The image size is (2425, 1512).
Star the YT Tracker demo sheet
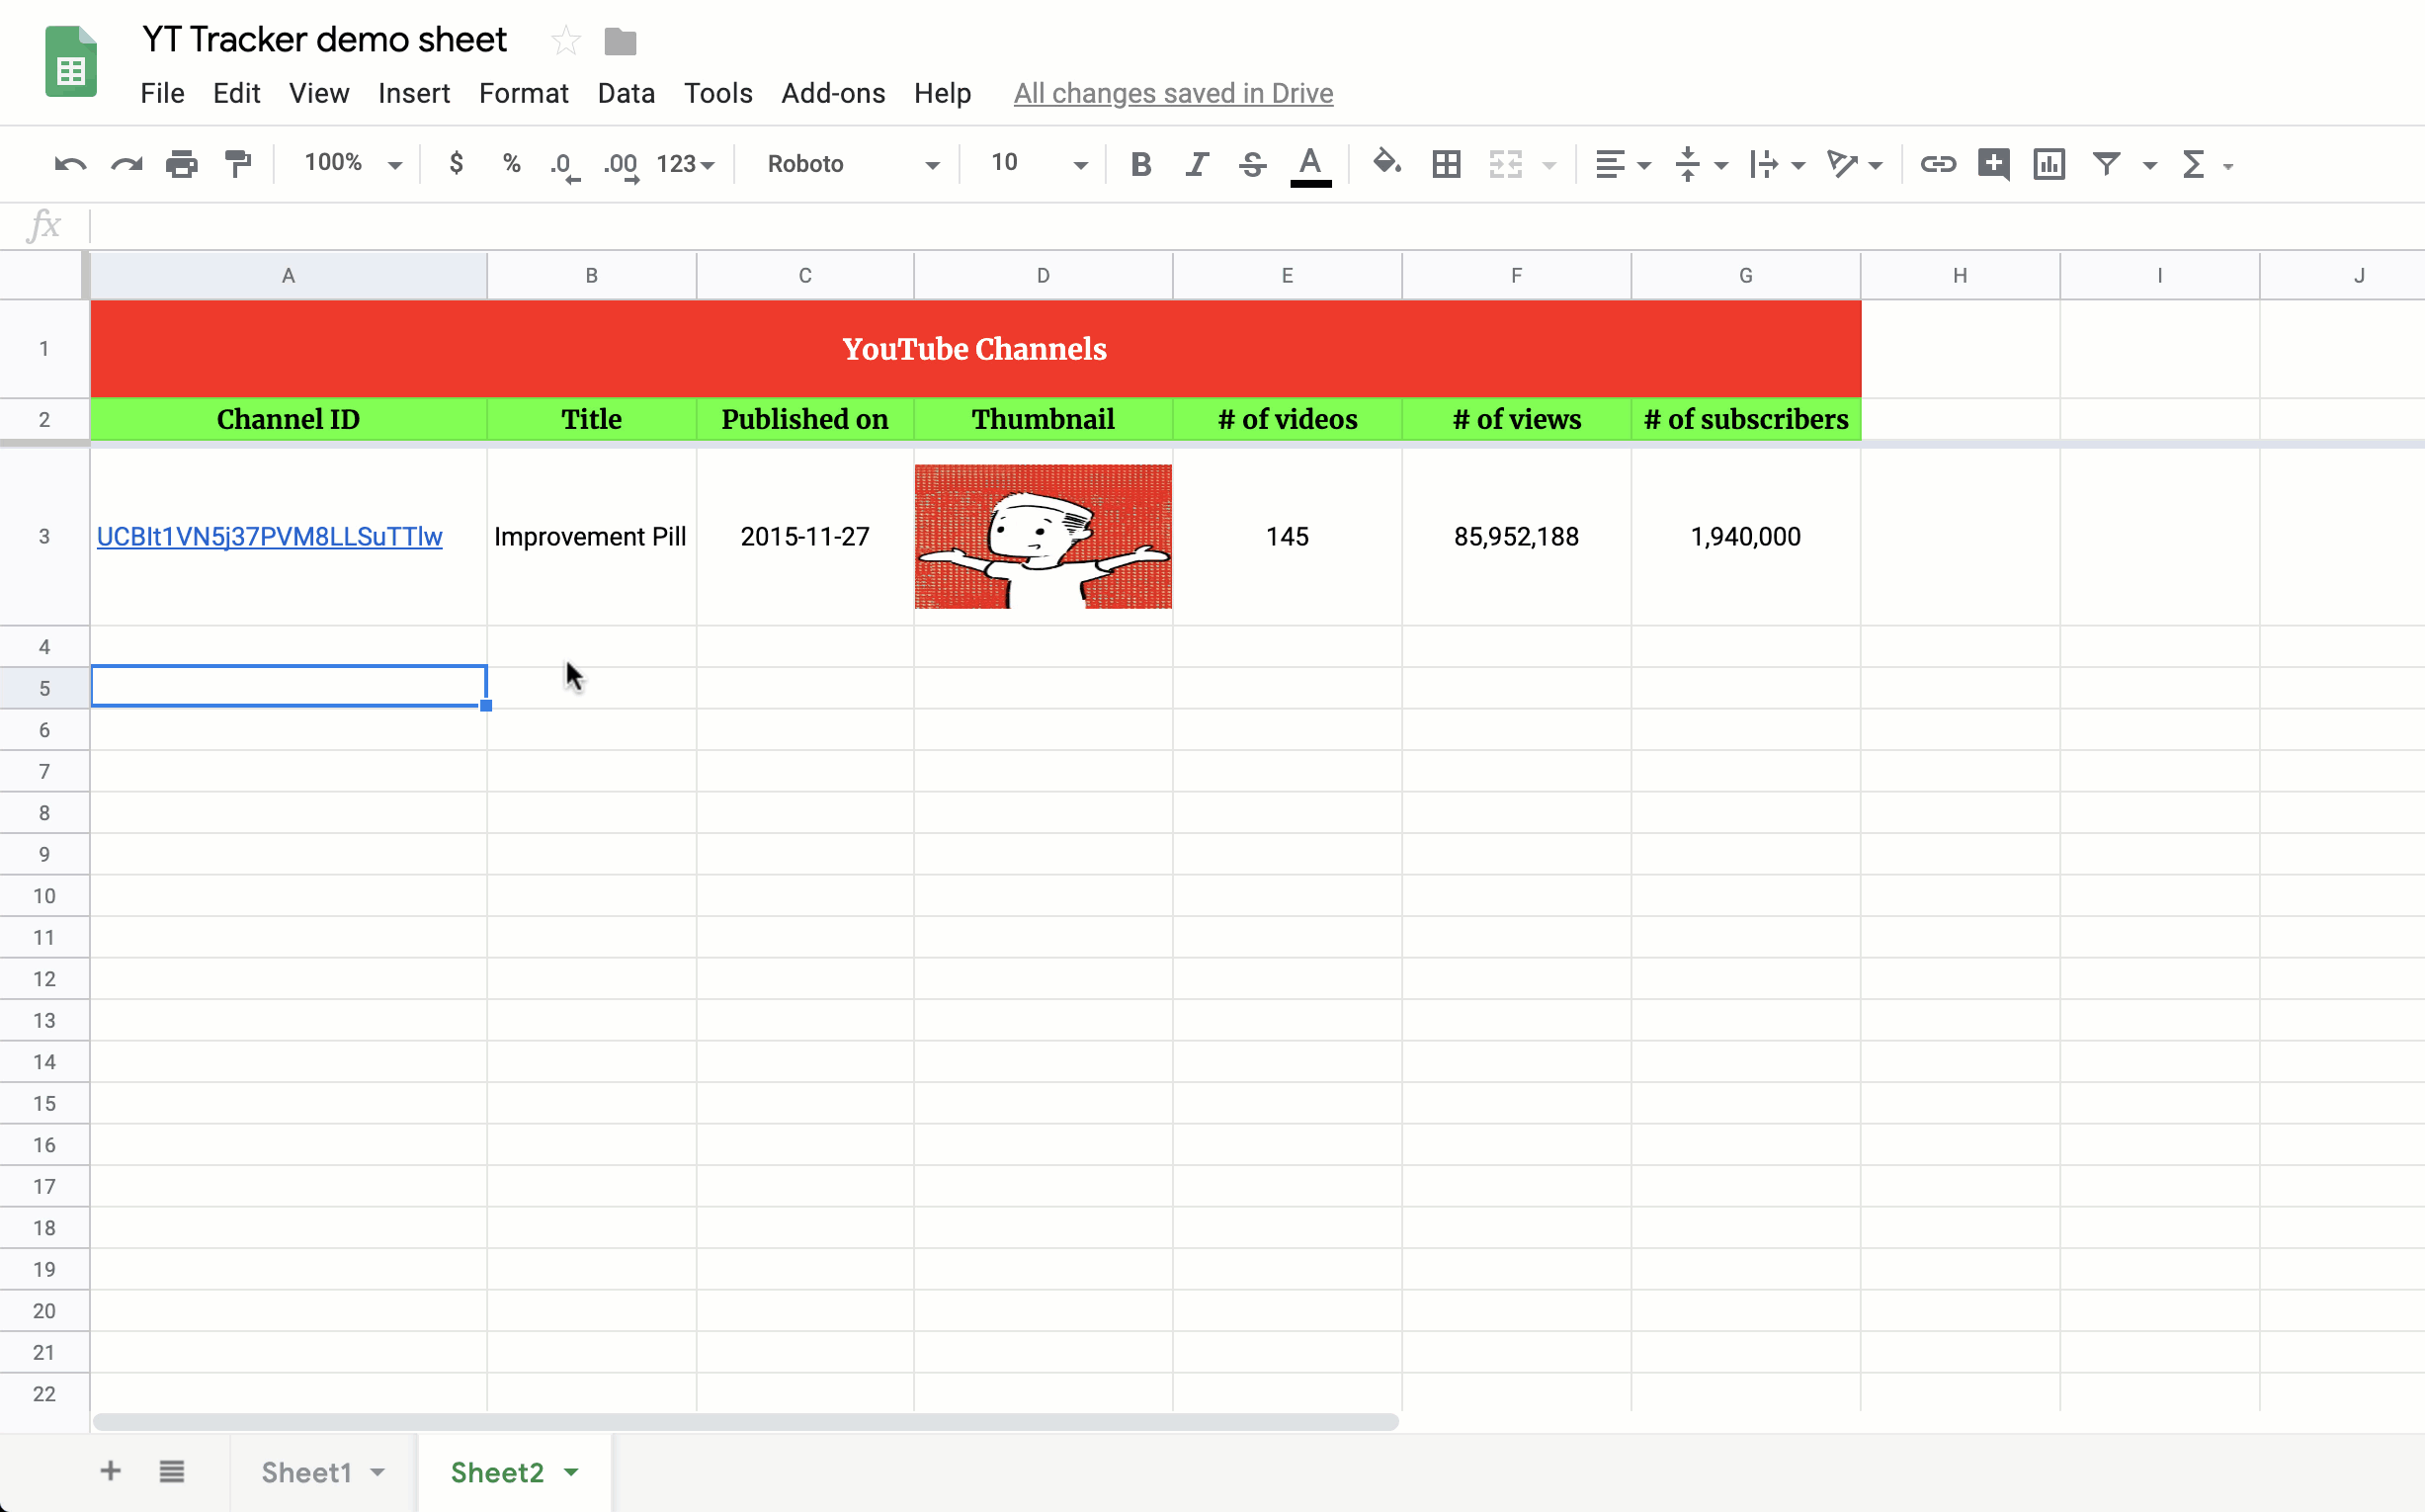pyautogui.click(x=566, y=41)
